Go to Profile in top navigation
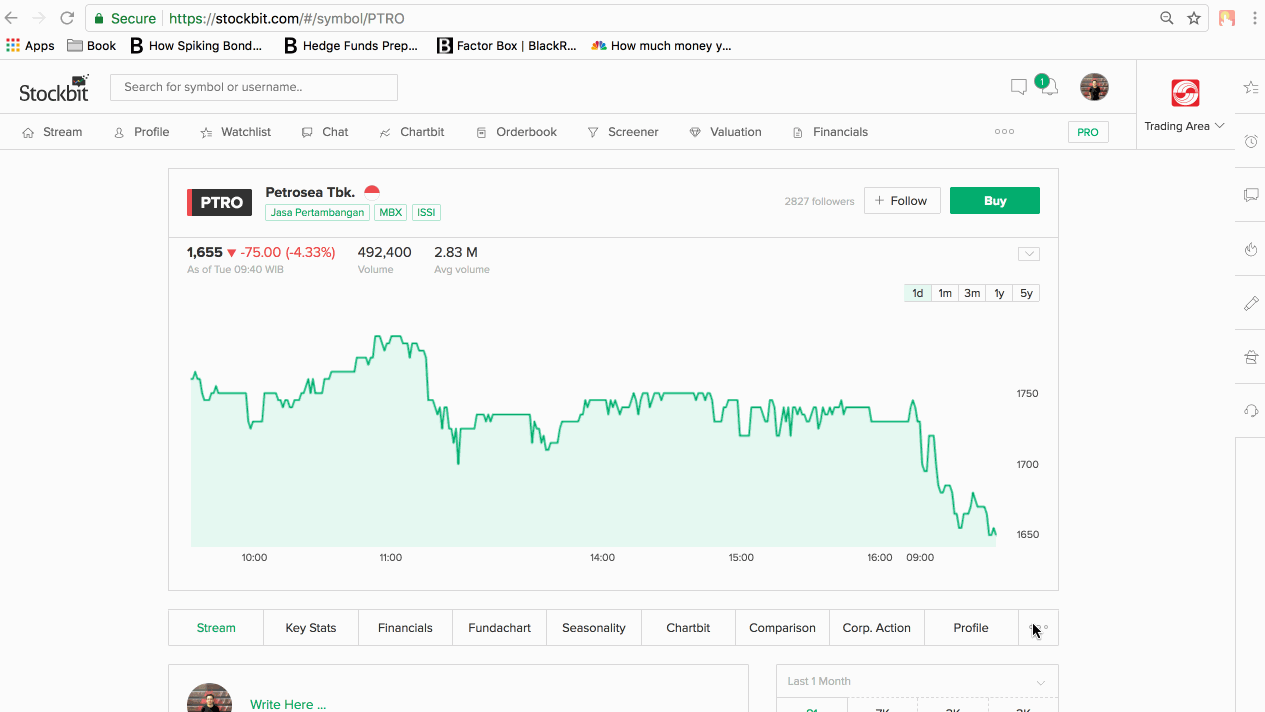The width and height of the screenshot is (1265, 712). coord(141,132)
